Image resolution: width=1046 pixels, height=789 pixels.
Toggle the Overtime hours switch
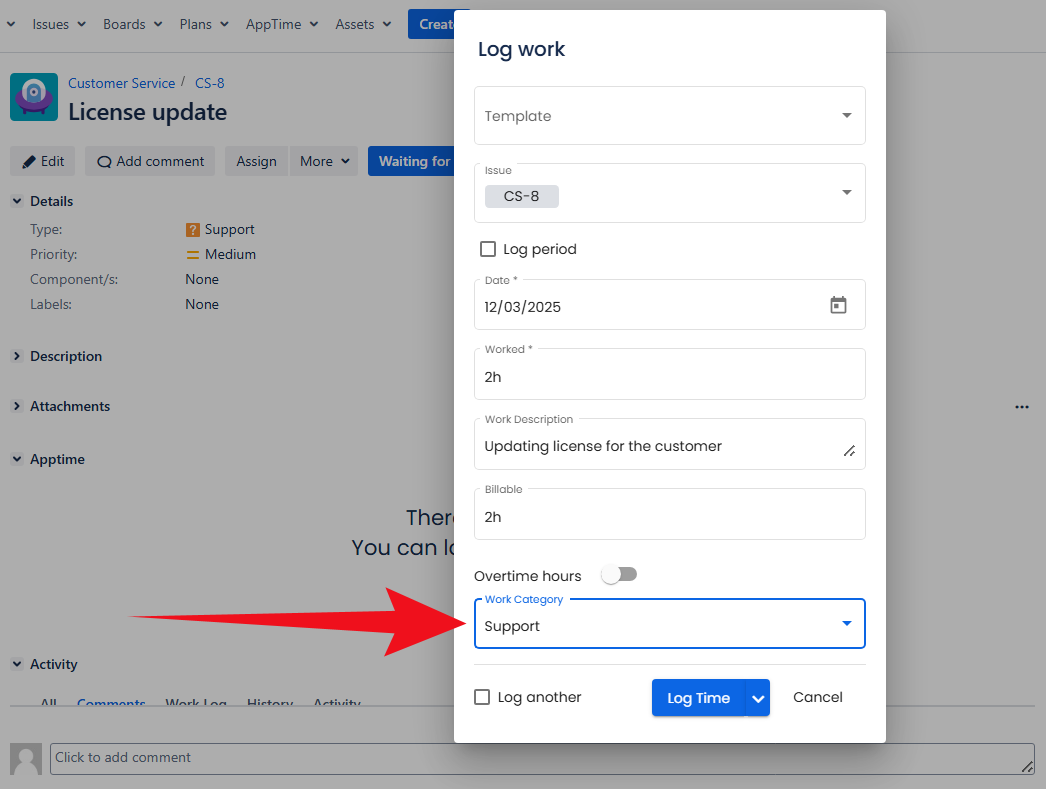point(619,575)
